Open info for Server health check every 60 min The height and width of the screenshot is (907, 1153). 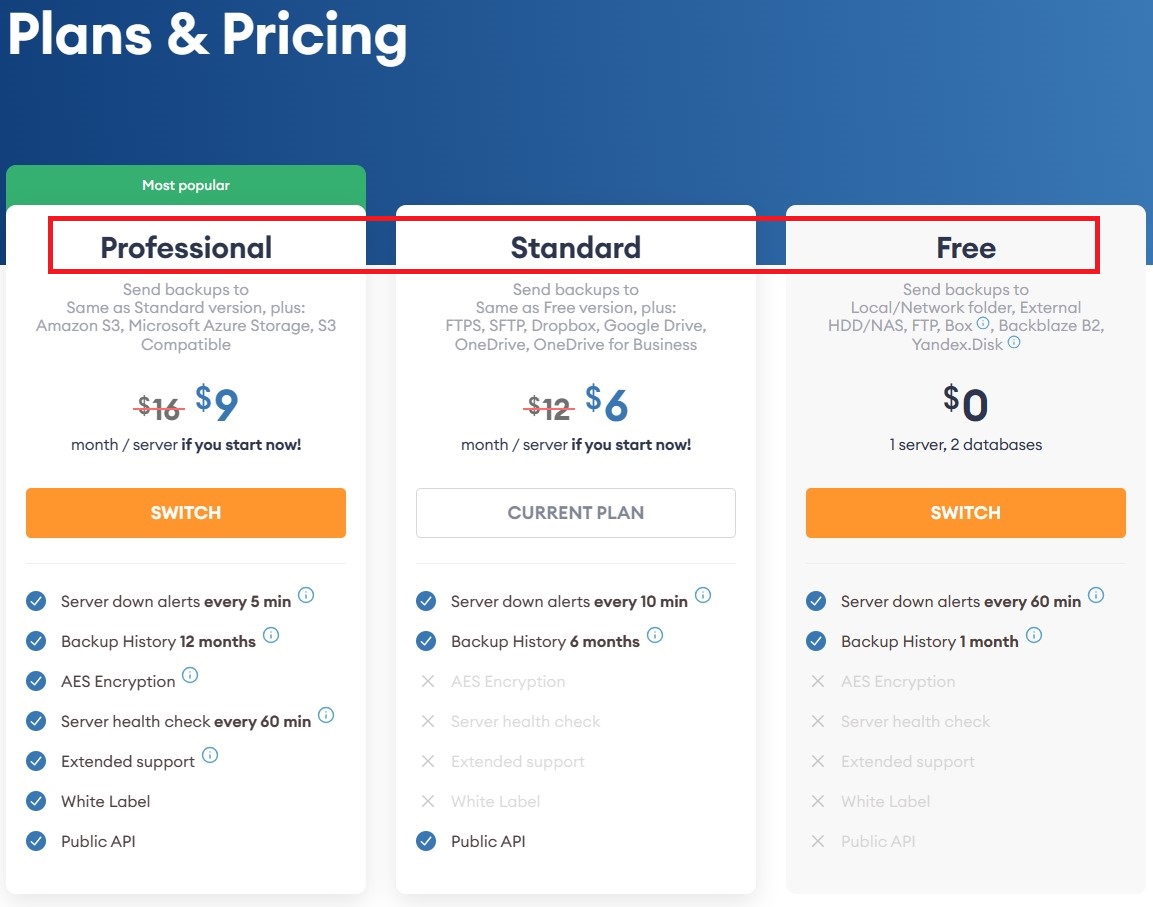(324, 715)
